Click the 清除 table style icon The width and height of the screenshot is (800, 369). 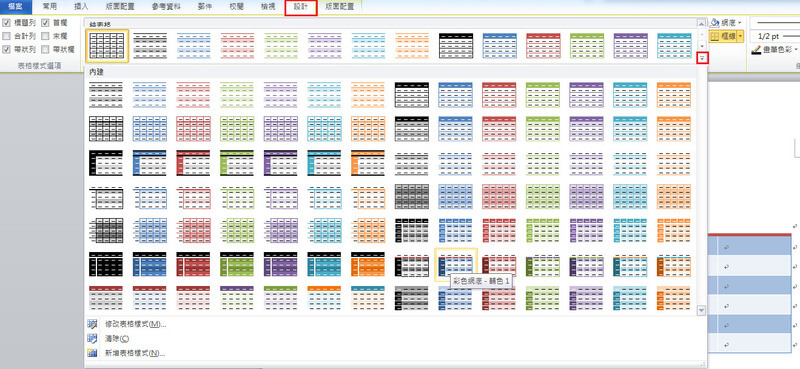coord(92,338)
